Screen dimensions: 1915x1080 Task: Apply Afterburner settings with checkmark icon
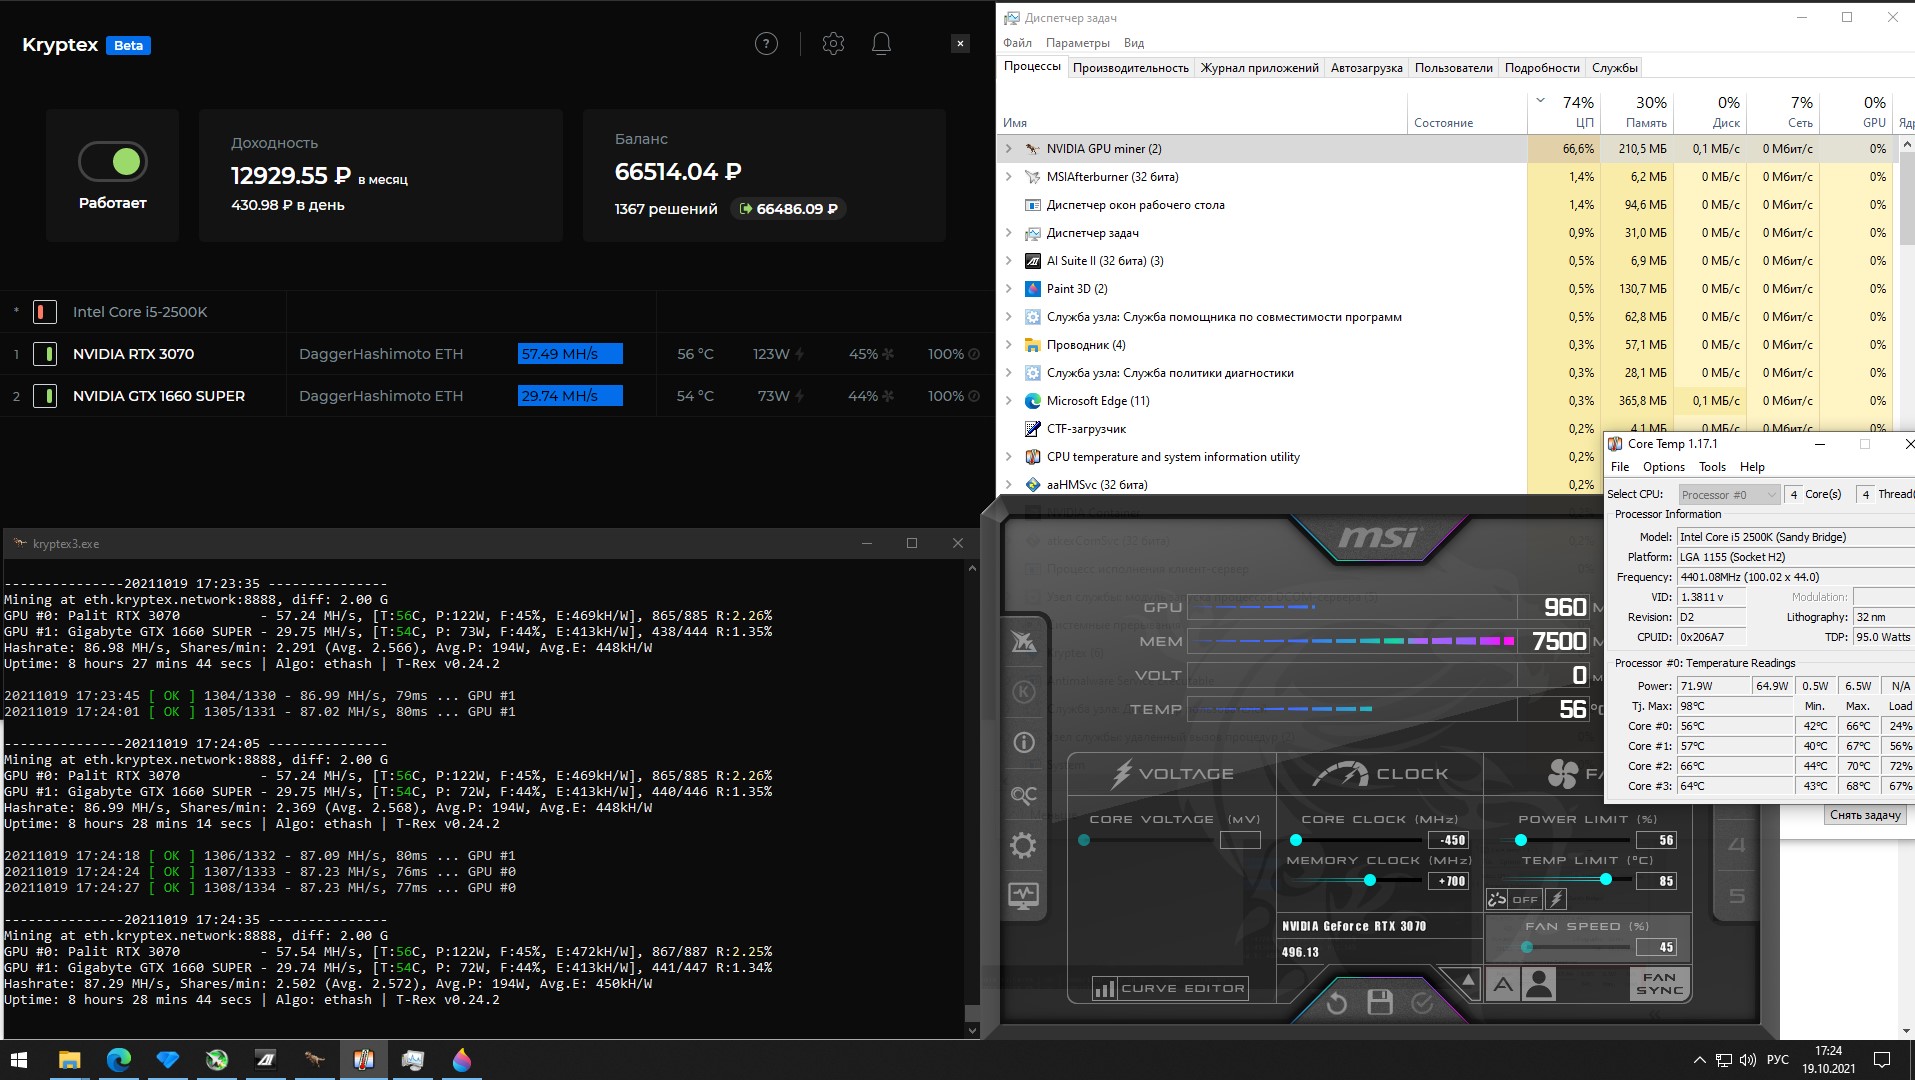coord(1422,1002)
